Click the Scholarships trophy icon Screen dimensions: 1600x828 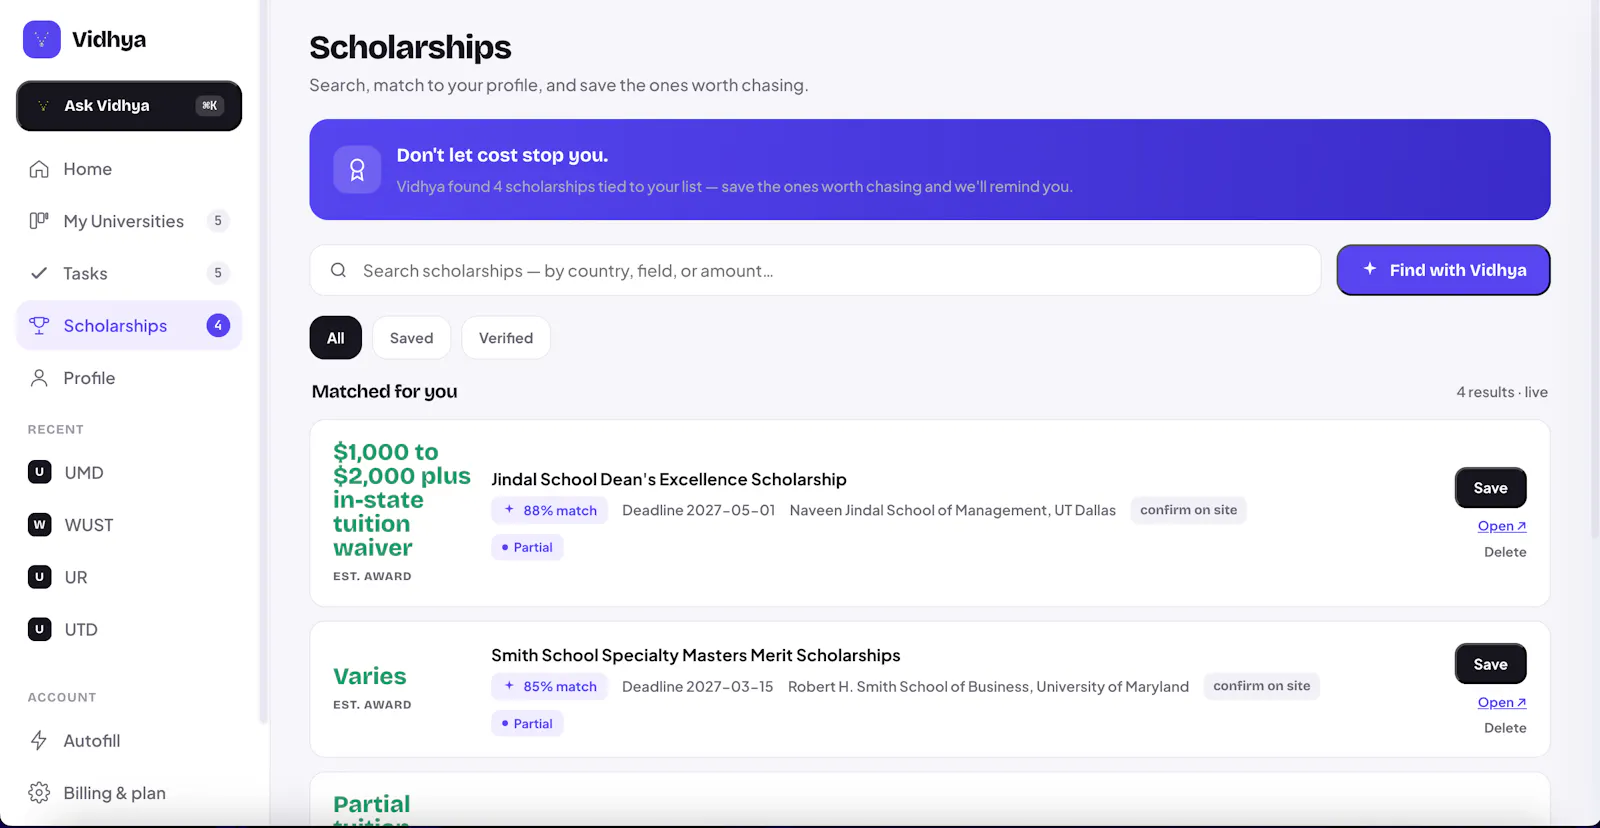pos(39,325)
